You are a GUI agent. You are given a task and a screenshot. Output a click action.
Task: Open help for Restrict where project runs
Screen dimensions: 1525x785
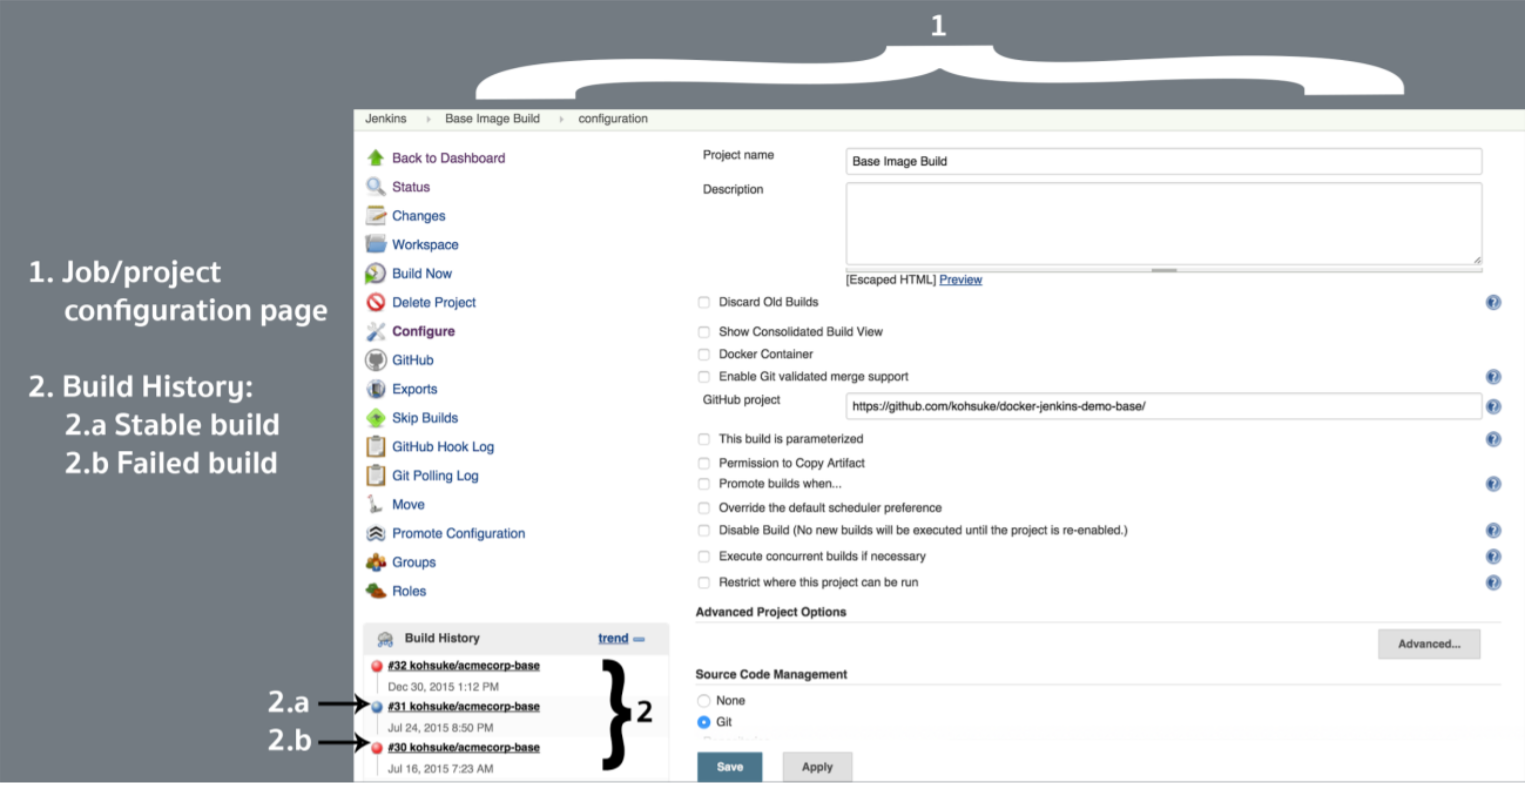click(x=1493, y=583)
